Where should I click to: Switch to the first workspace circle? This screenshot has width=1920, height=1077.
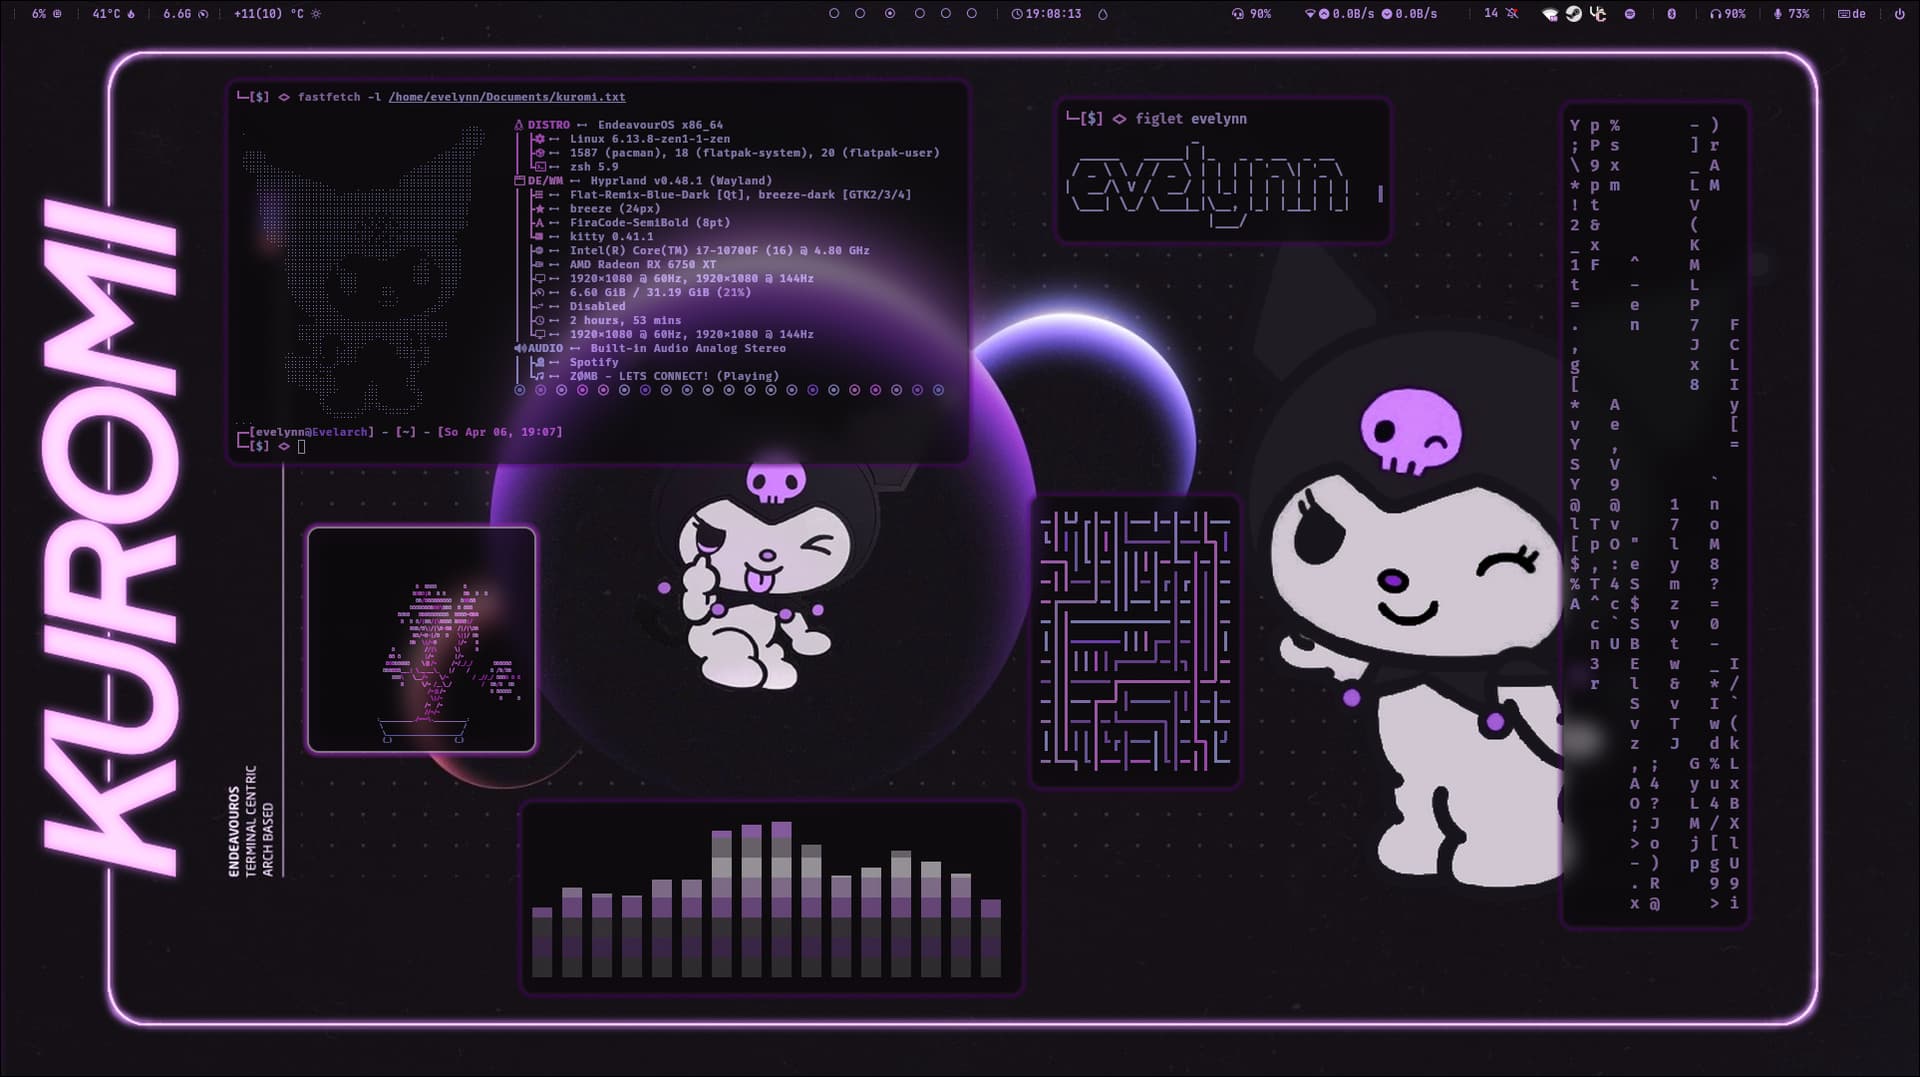tap(834, 14)
